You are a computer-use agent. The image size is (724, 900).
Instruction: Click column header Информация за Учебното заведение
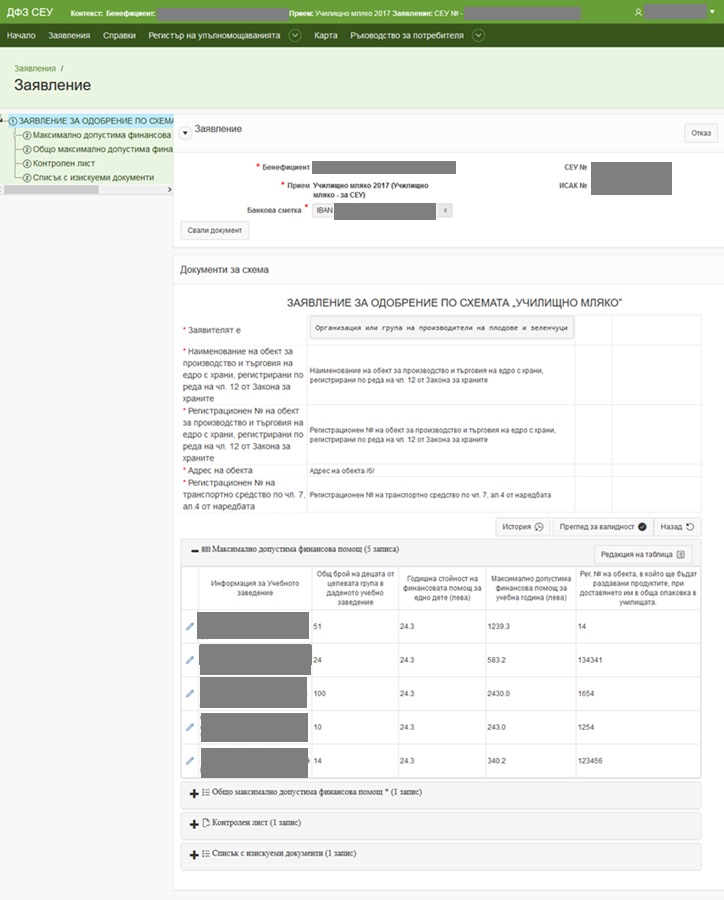tap(255, 588)
